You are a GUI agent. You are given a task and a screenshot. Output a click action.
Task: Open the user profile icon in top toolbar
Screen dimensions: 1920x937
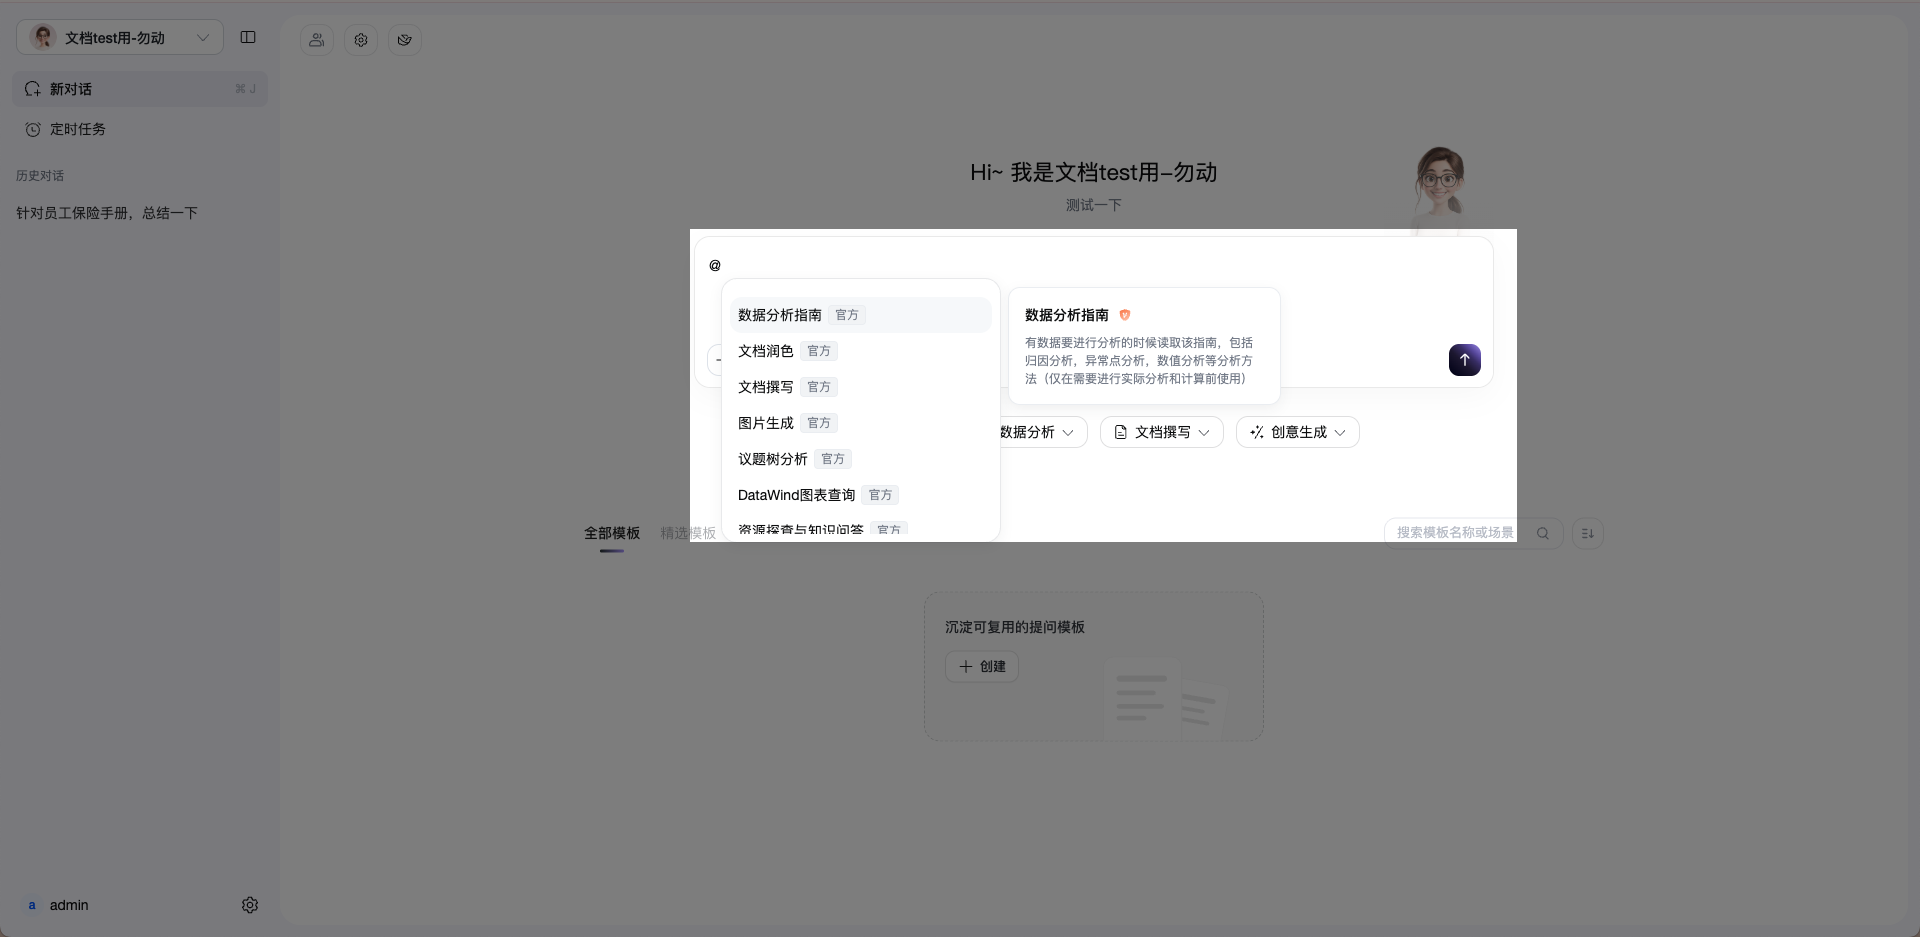[317, 40]
